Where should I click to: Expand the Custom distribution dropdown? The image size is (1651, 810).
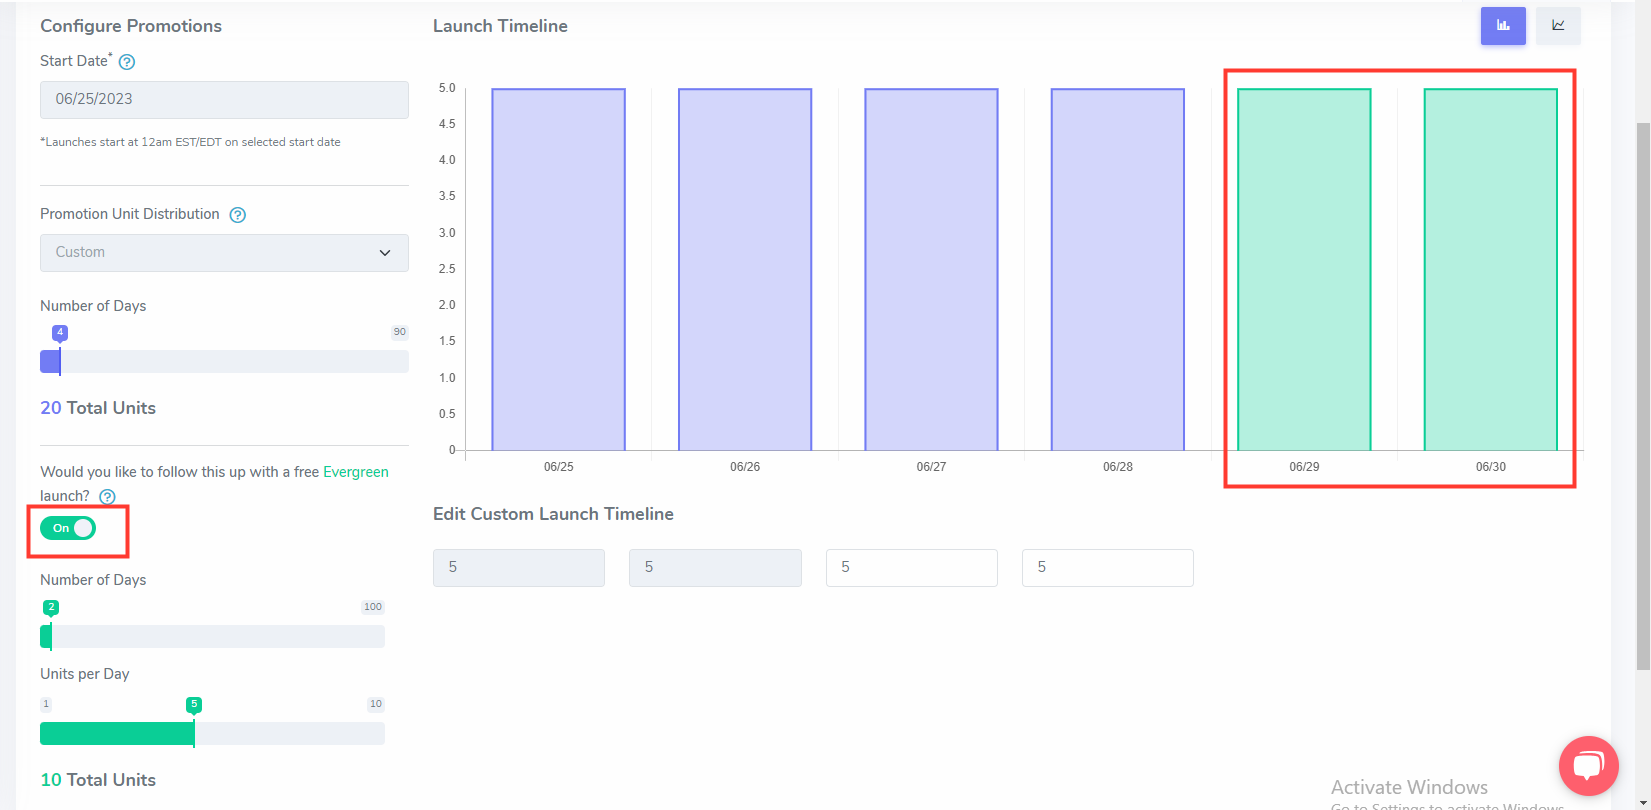[224, 253]
